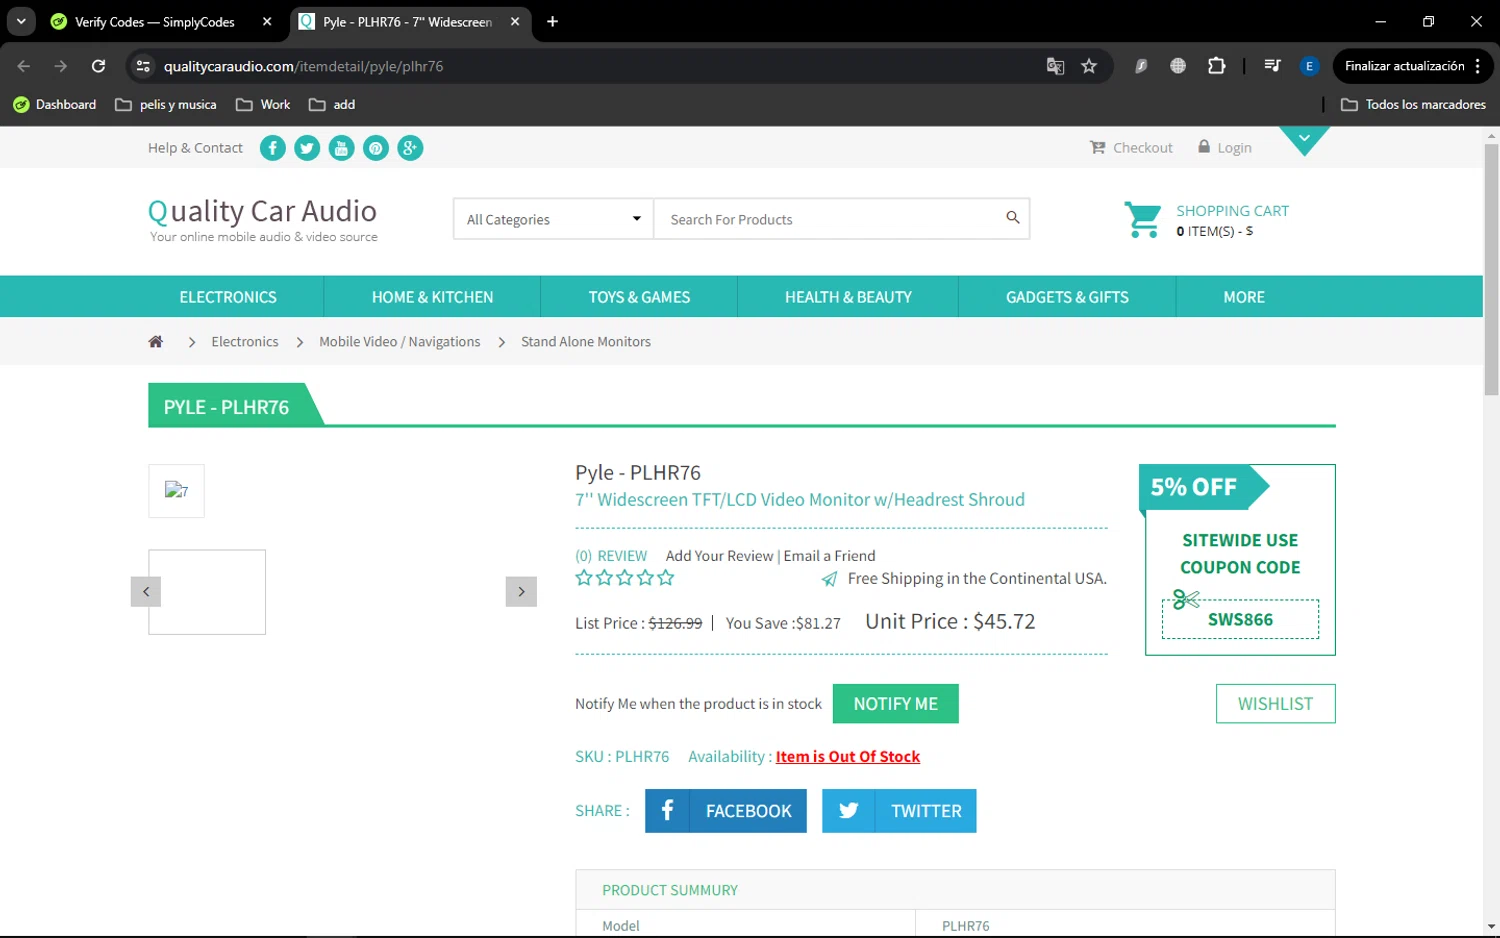Image resolution: width=1500 pixels, height=938 pixels.
Task: Go to Mobile Video / Navigations breadcrumb
Action: [399, 342]
